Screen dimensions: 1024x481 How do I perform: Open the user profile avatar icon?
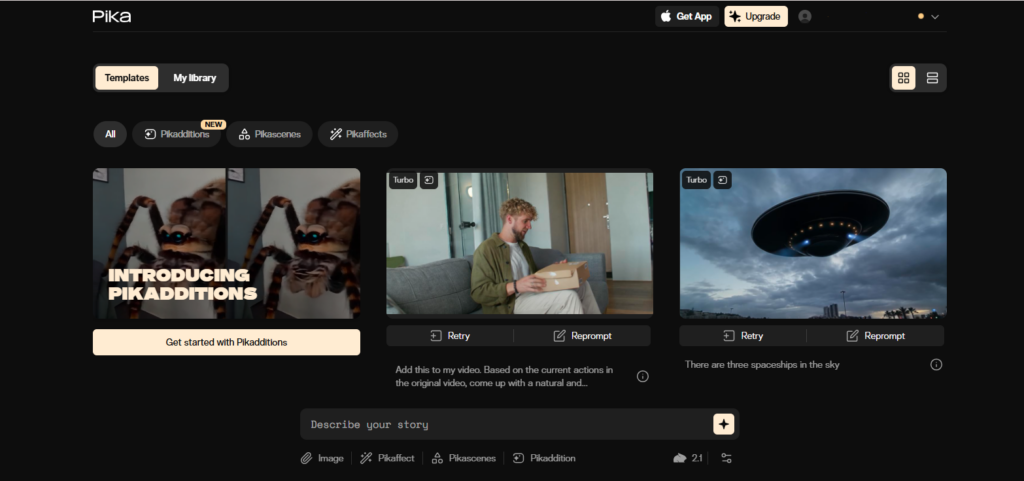tap(805, 16)
